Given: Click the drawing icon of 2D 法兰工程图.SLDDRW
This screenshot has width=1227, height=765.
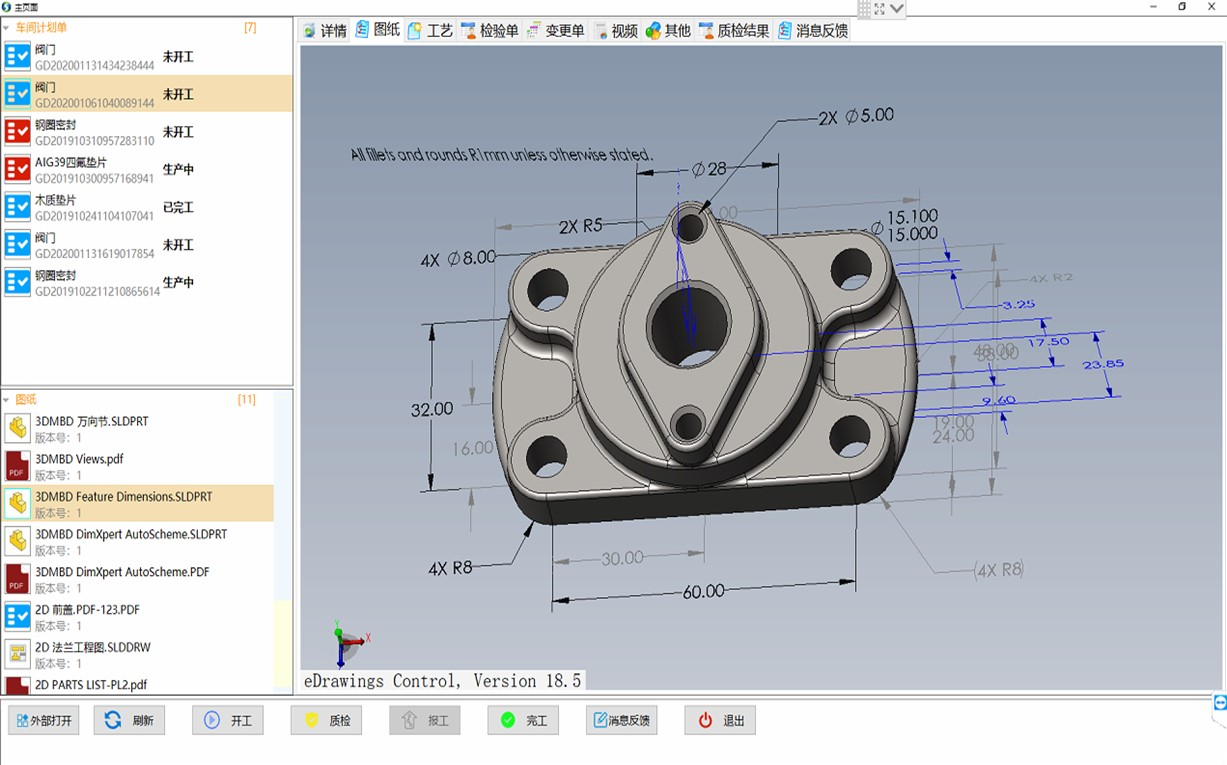Looking at the screenshot, I should point(17,653).
